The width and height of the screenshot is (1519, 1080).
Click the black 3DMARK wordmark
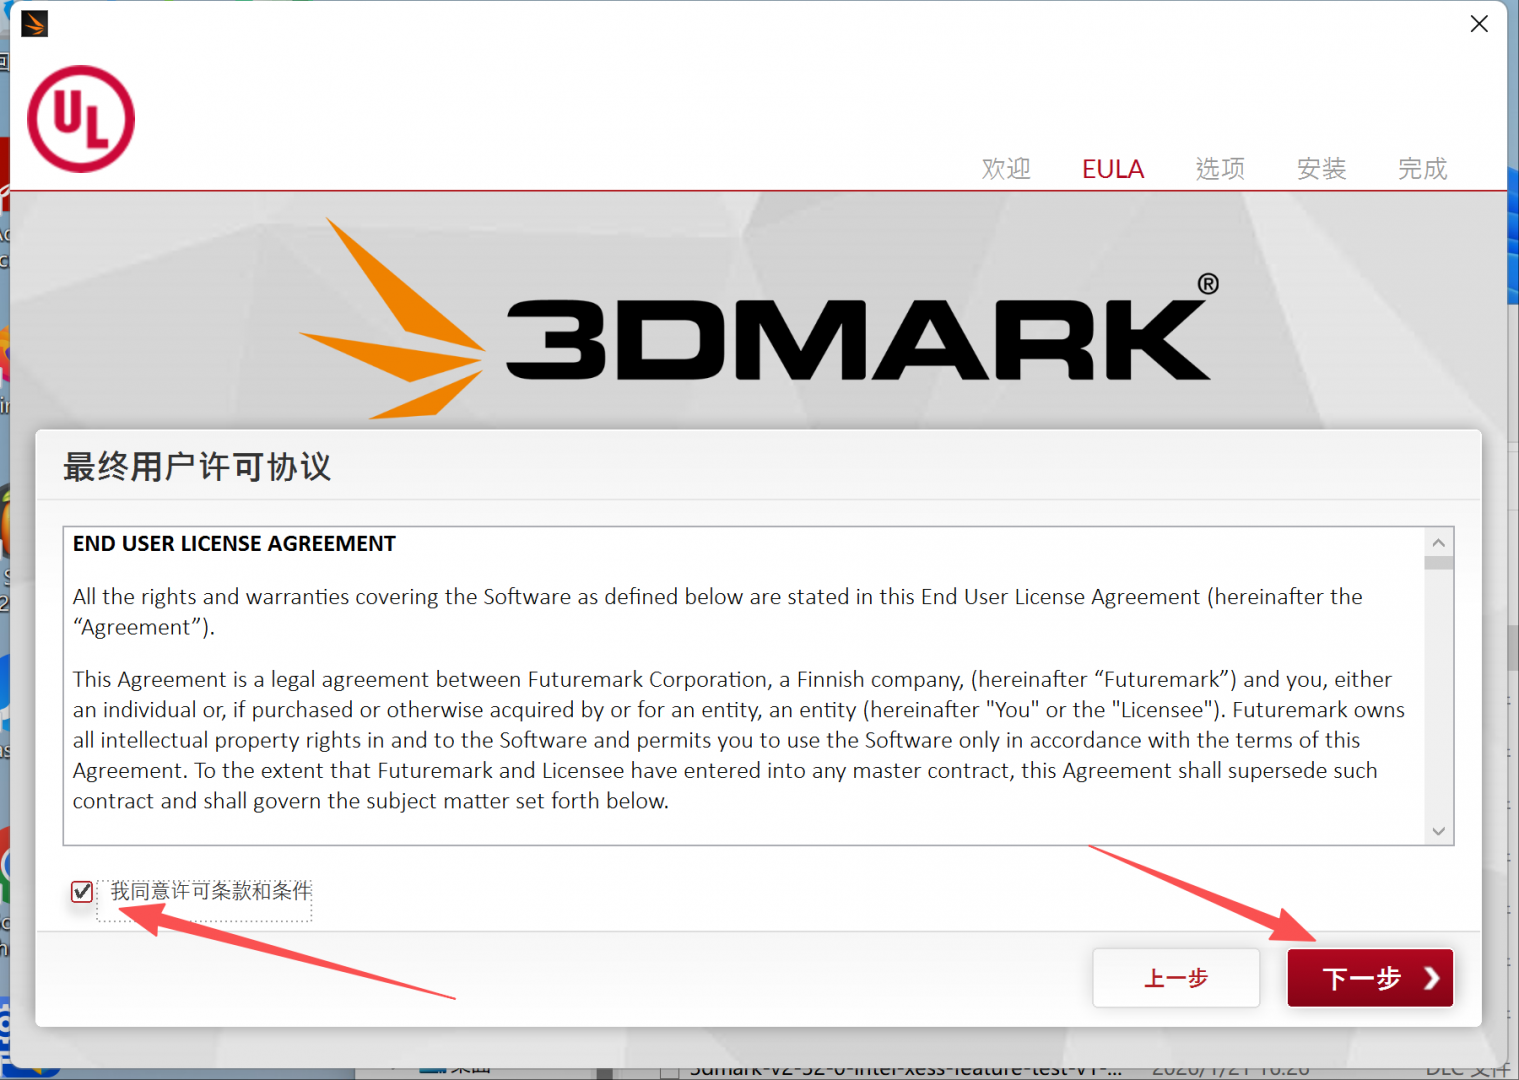pos(862,333)
